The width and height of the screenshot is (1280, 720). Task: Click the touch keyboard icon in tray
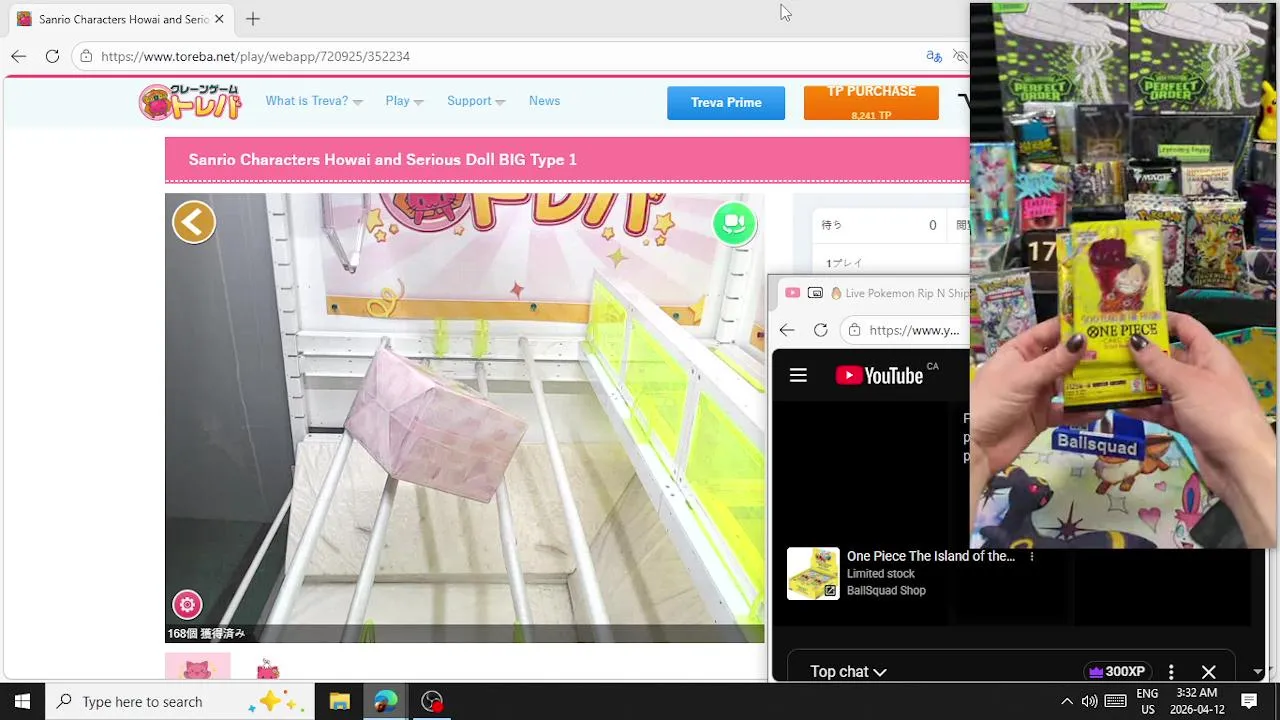(1116, 701)
